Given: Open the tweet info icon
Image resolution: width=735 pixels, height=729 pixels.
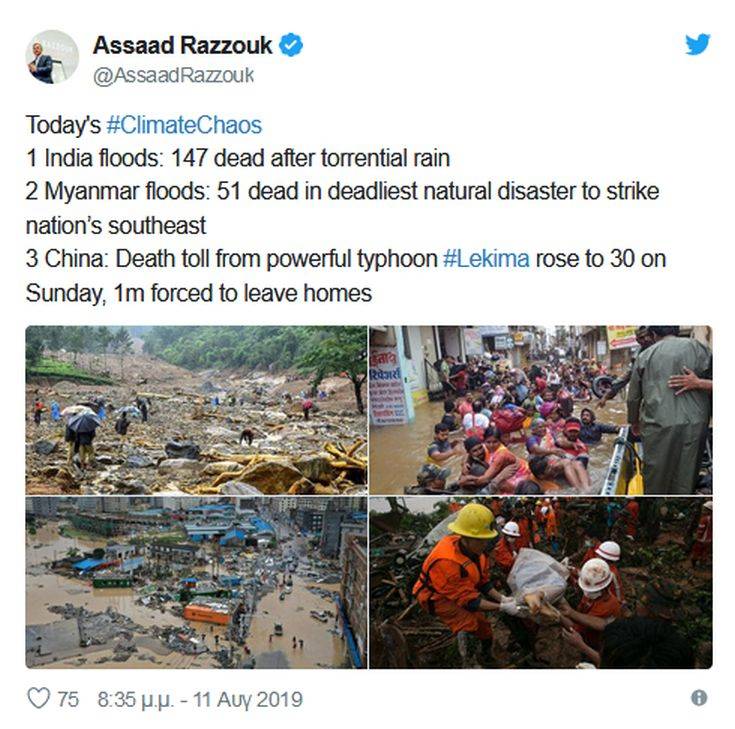Looking at the screenshot, I should click(x=699, y=698).
